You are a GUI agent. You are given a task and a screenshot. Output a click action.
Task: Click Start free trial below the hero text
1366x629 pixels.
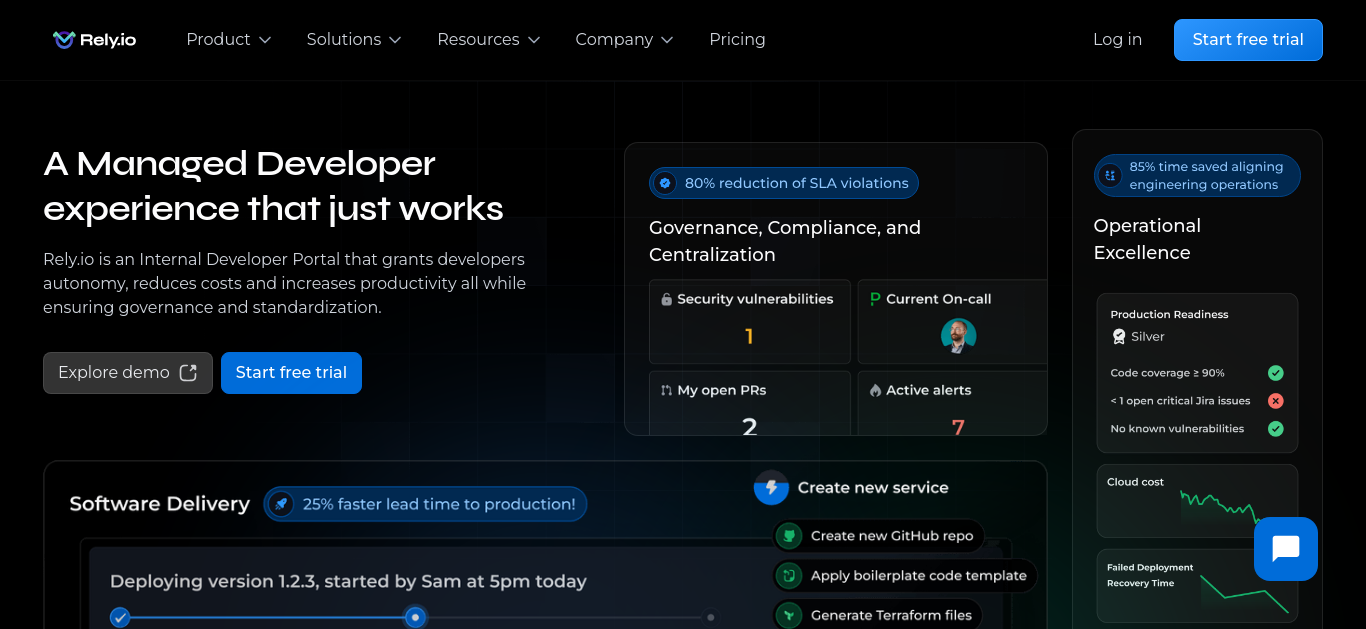pos(291,373)
